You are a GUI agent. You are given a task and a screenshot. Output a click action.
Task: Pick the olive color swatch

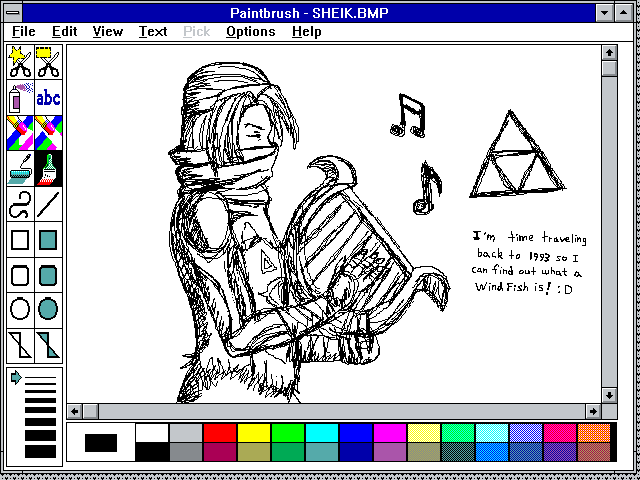[x=254, y=452]
